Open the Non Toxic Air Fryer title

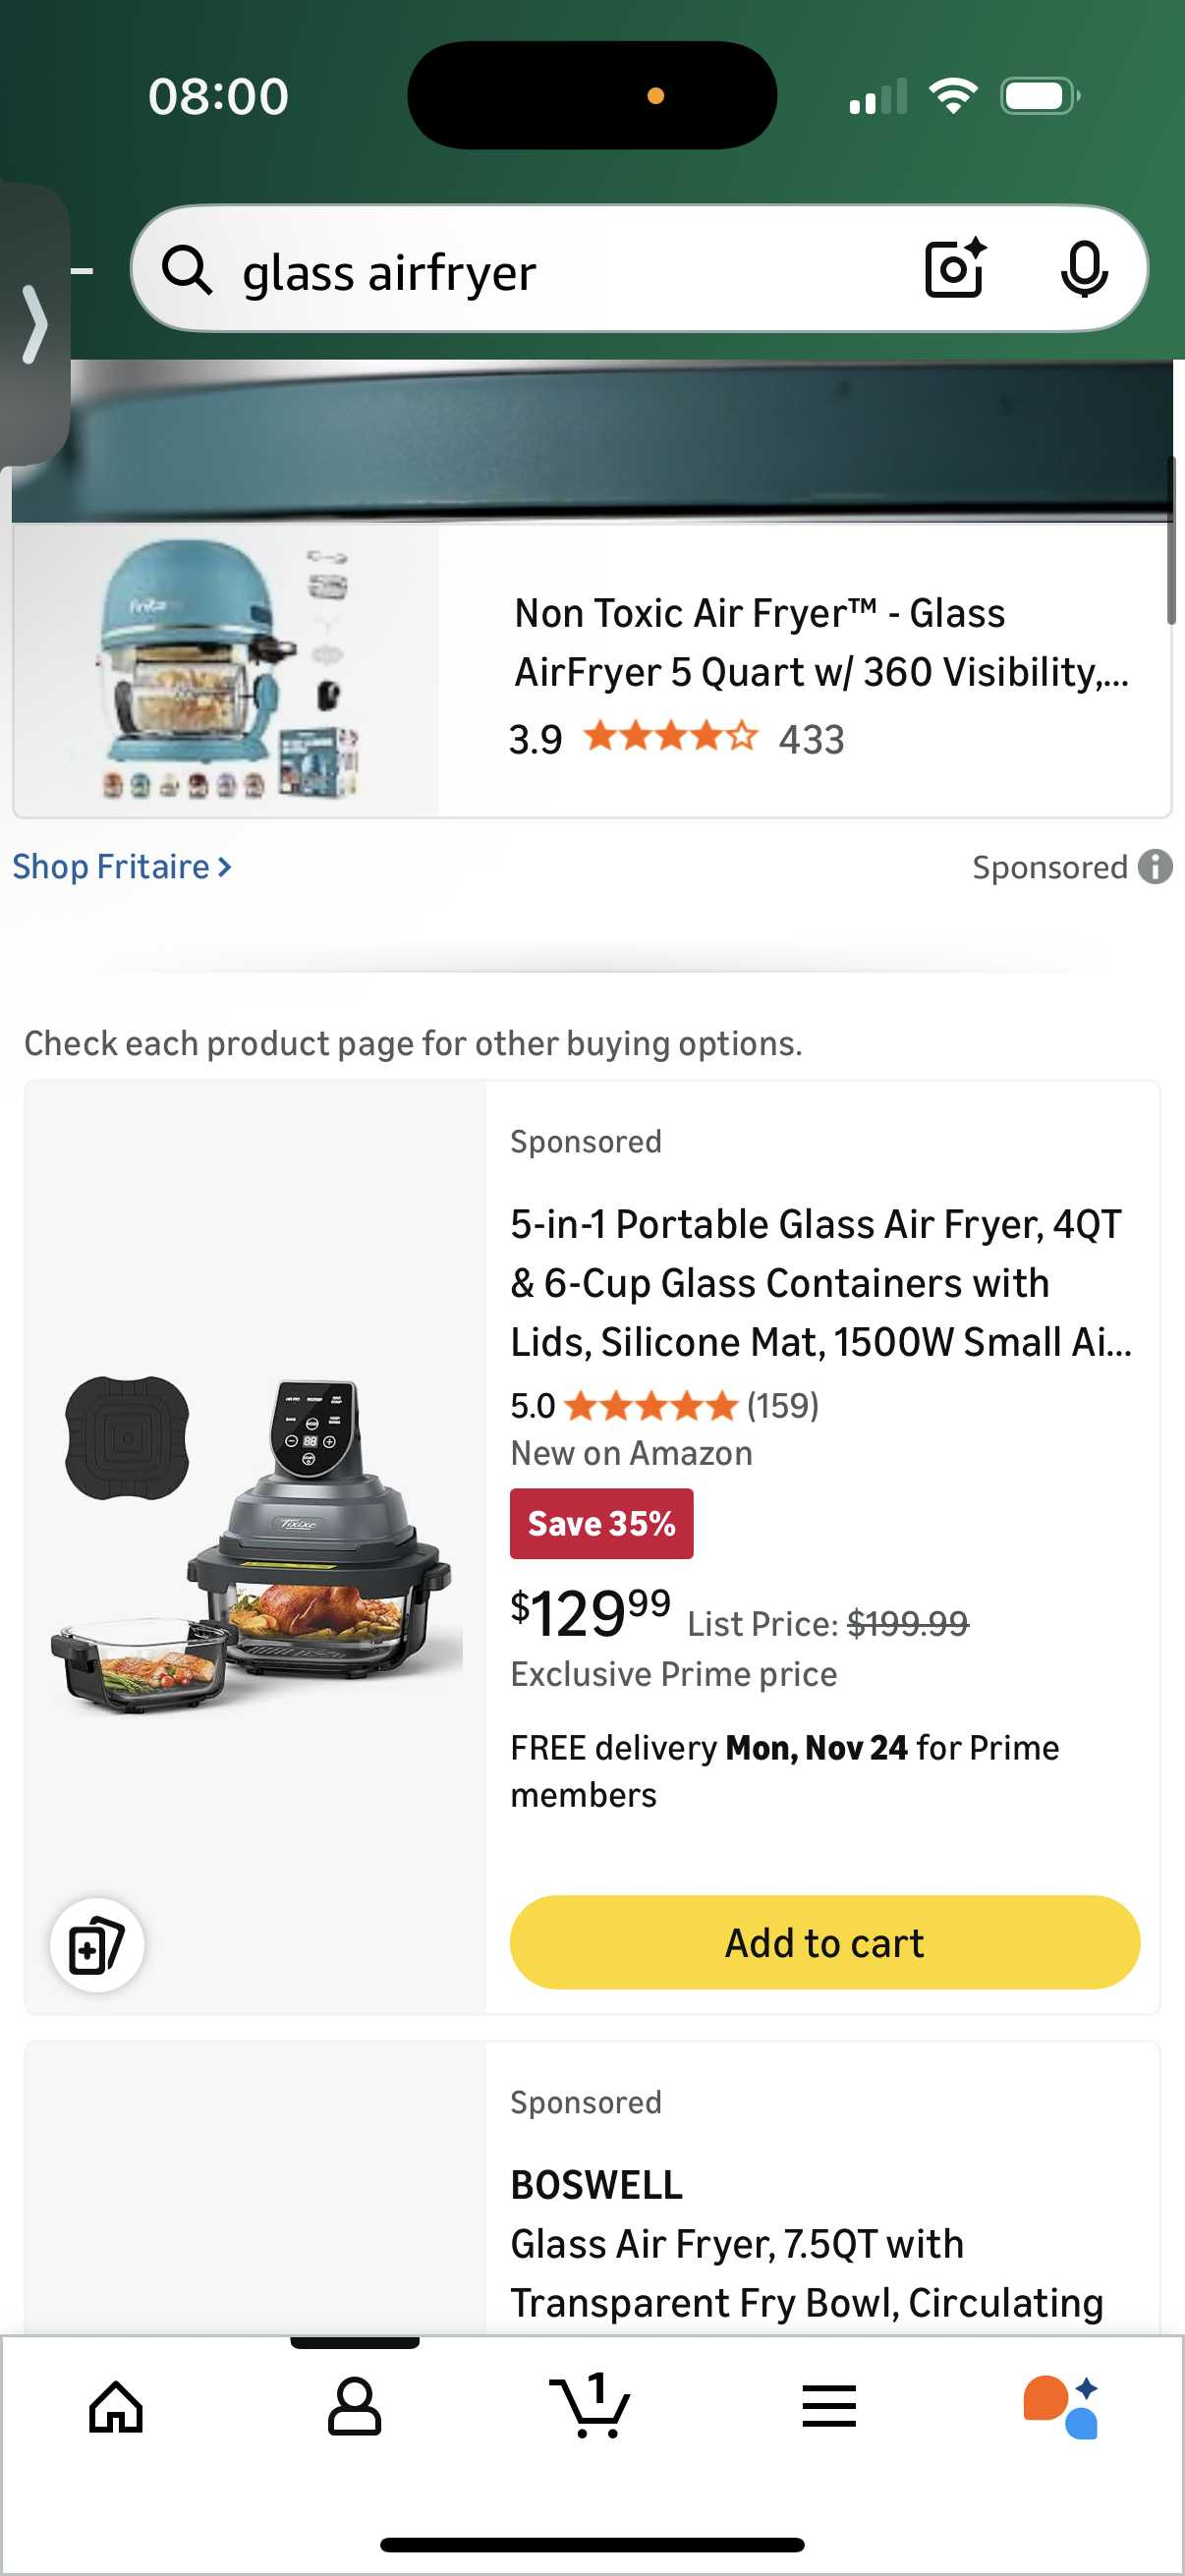[820, 642]
